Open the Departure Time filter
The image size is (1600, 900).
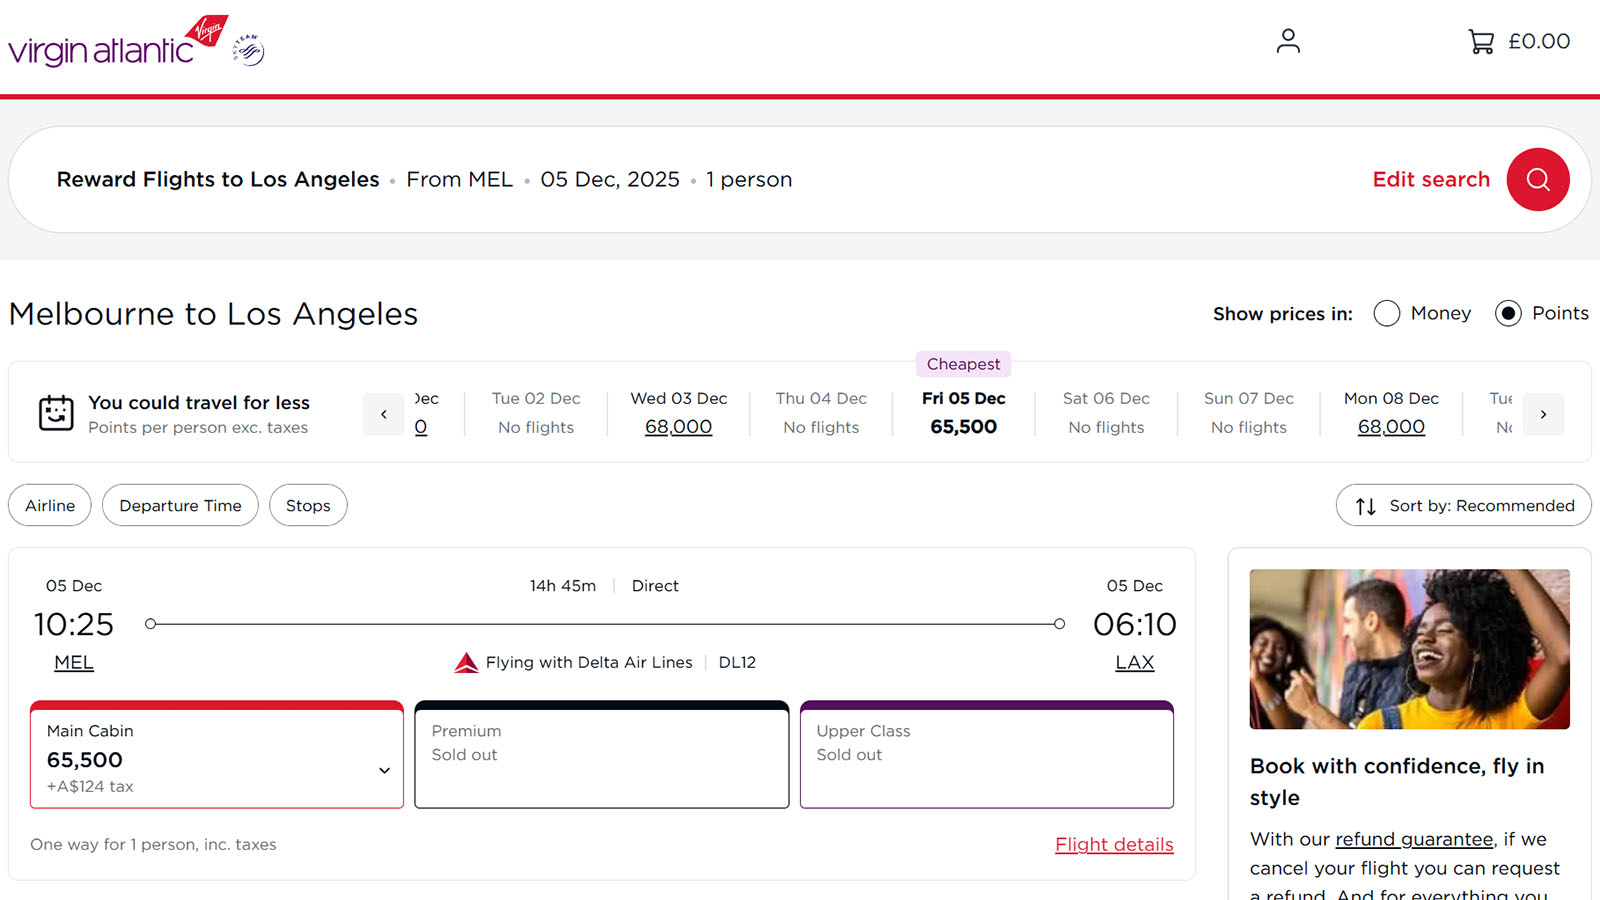tap(180, 505)
